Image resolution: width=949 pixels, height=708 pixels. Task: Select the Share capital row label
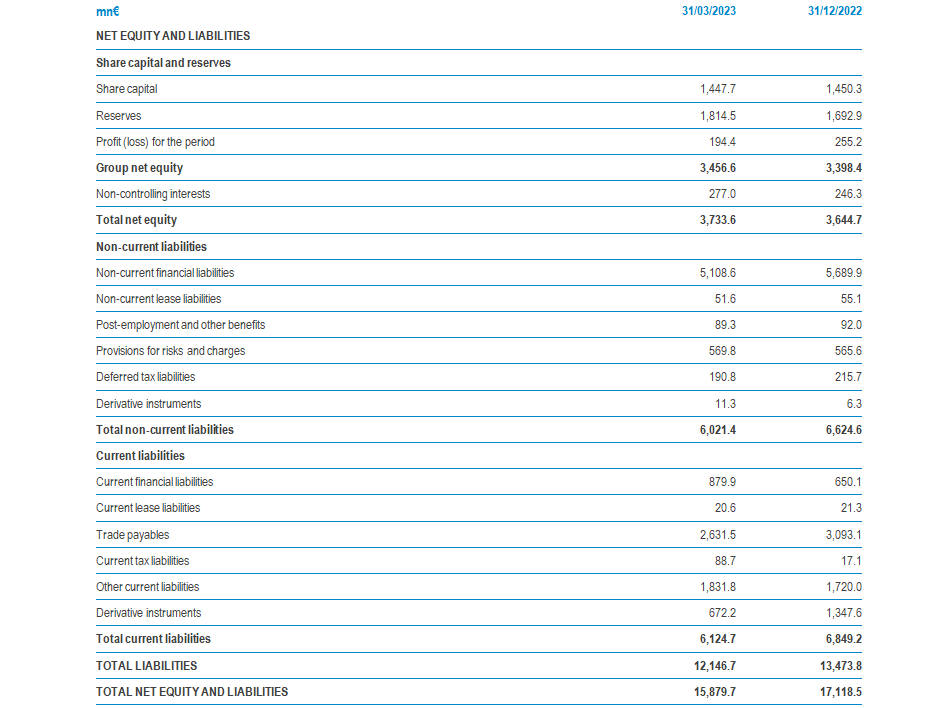126,89
